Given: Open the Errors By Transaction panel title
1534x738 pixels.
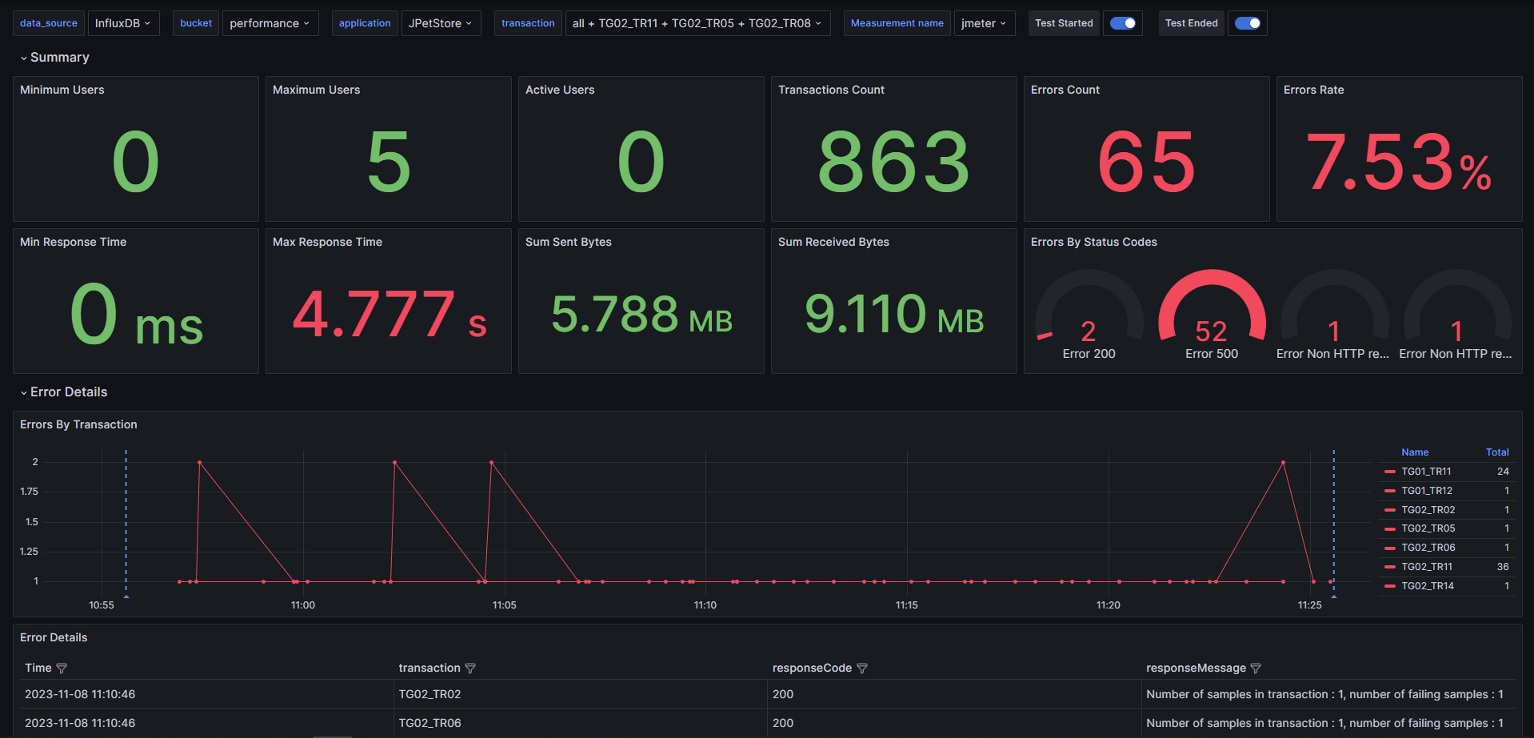Looking at the screenshot, I should point(79,425).
